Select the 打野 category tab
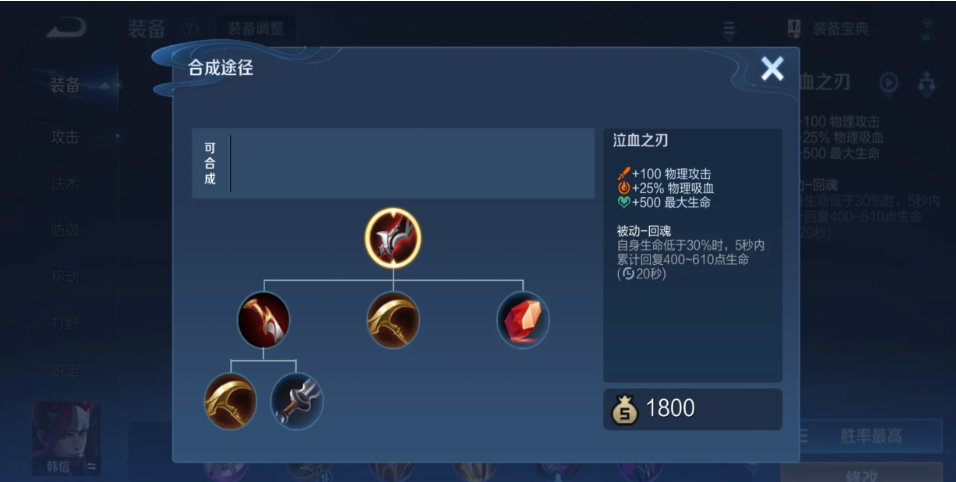This screenshot has width=956, height=482. tap(65, 323)
